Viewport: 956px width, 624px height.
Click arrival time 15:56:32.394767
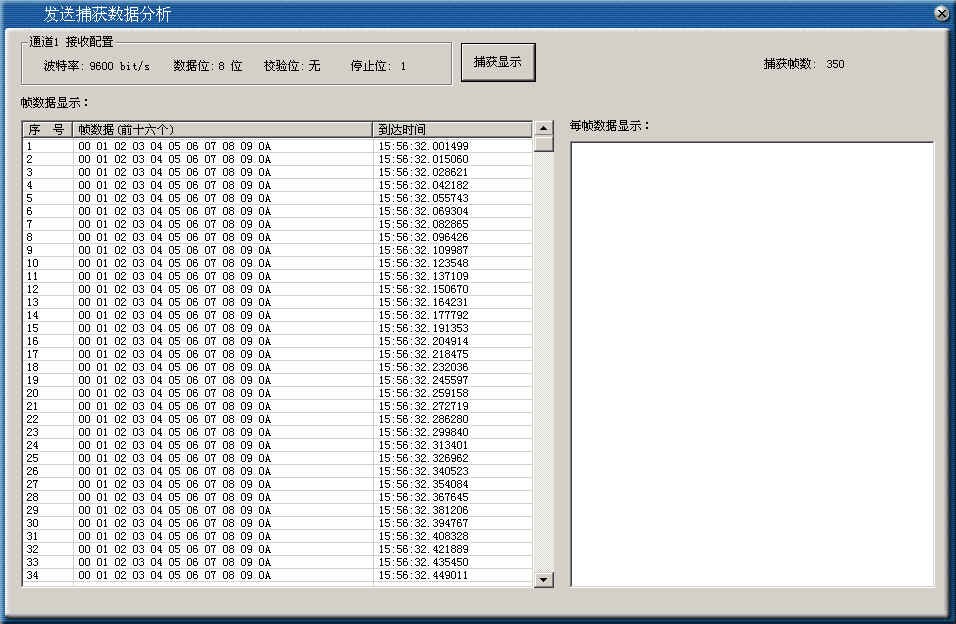424,523
